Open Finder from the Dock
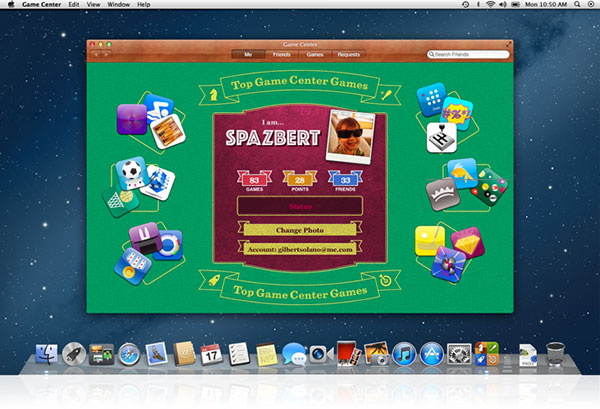The width and height of the screenshot is (600, 409). (46, 354)
